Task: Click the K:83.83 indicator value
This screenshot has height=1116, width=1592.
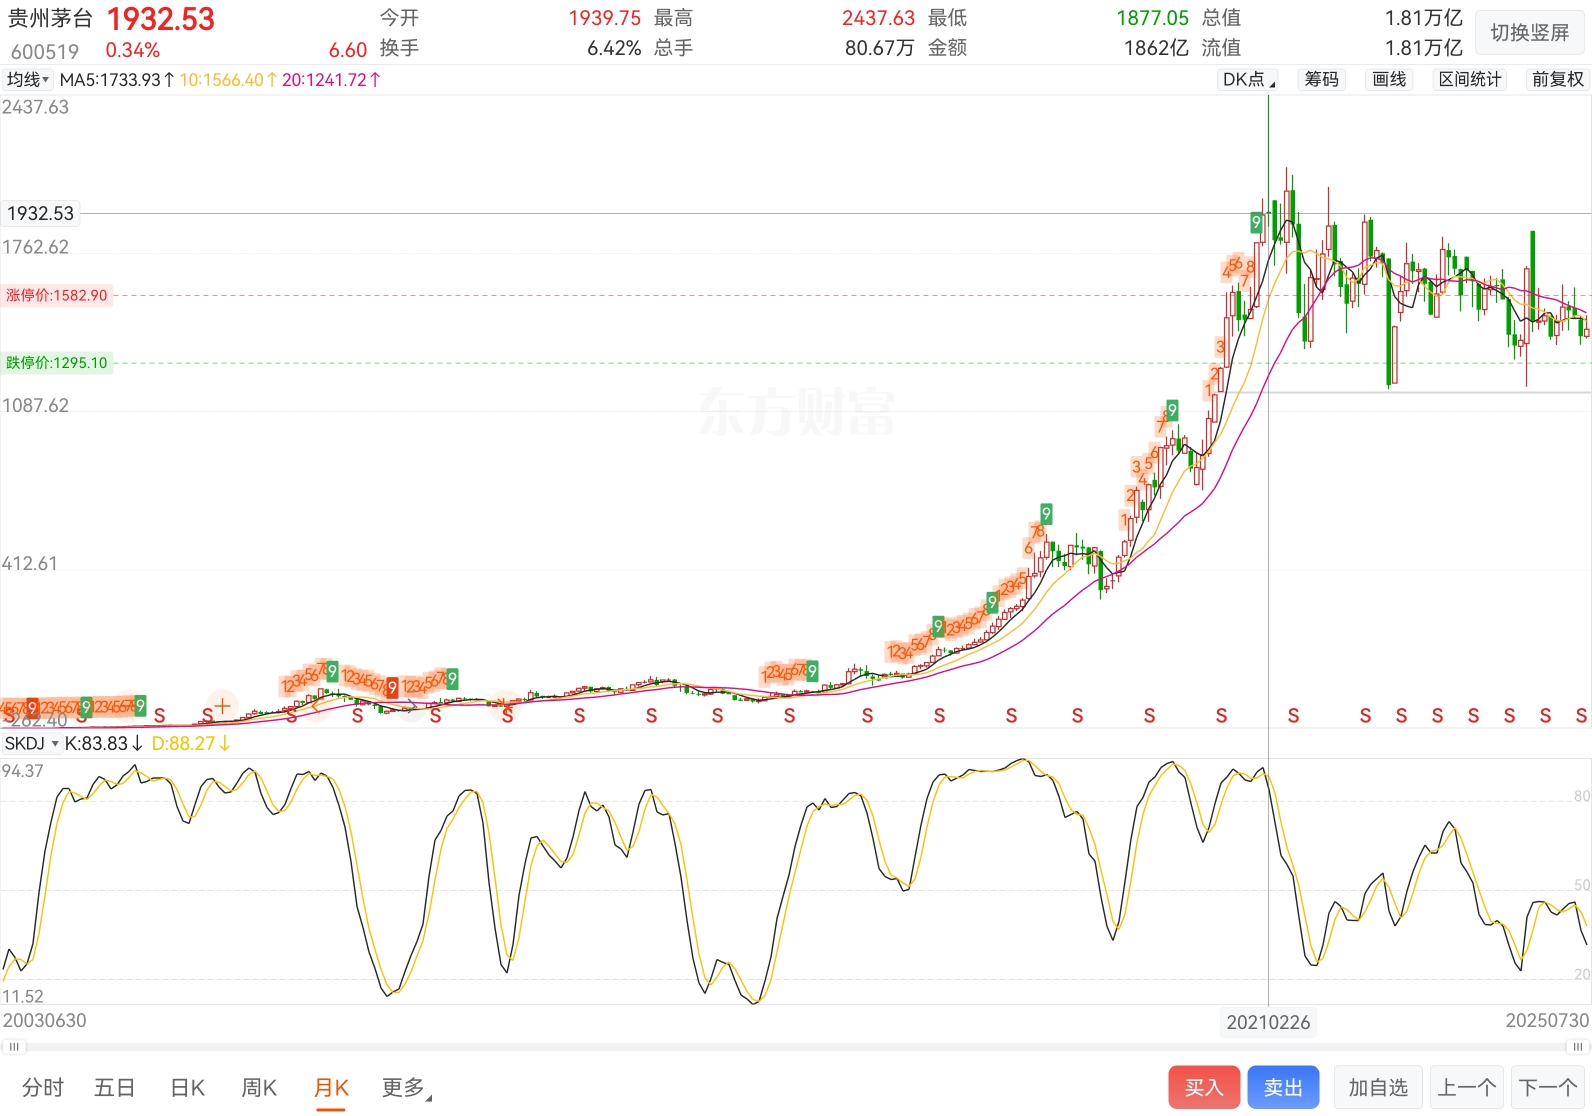Action: 104,744
